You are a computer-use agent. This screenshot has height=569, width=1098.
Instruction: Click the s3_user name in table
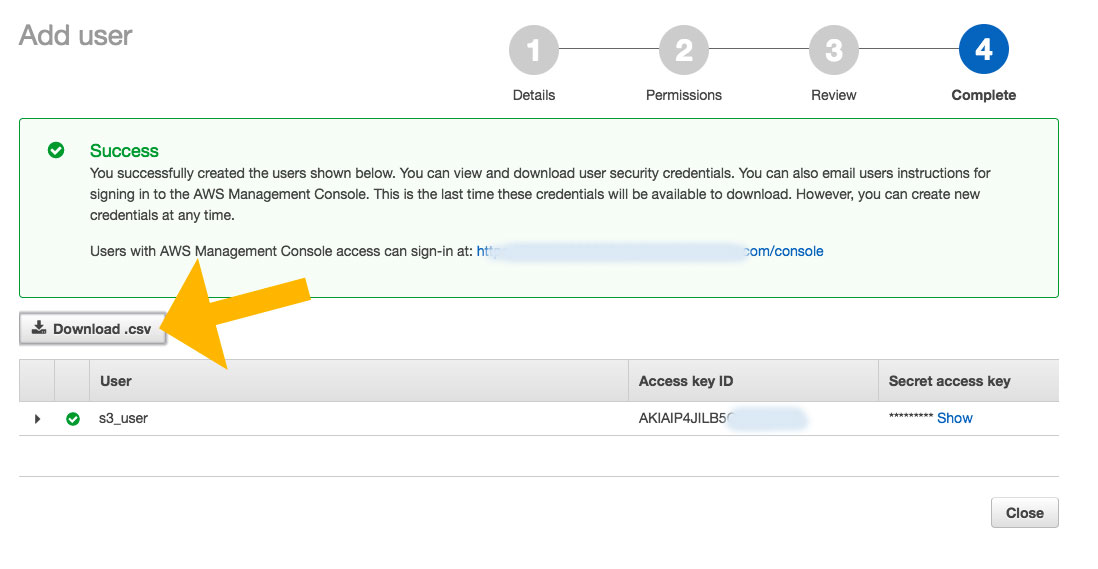pyautogui.click(x=123, y=419)
